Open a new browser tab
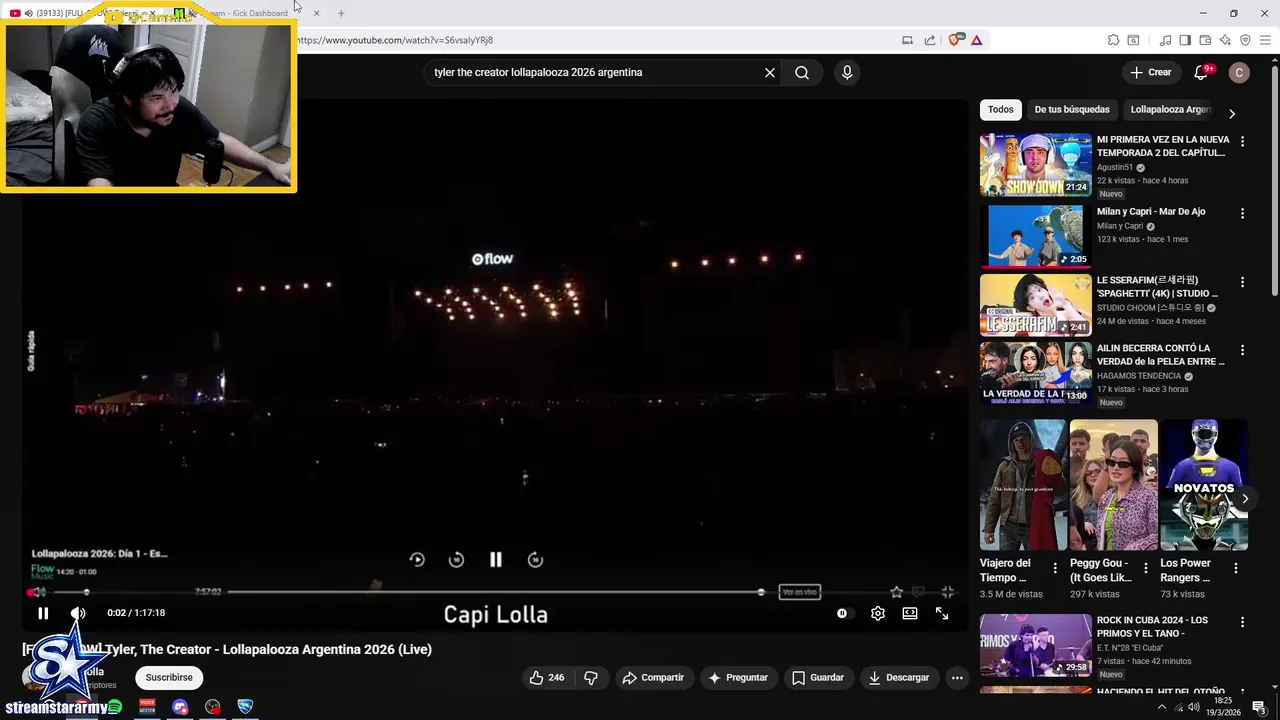The image size is (1280, 720). pos(341,13)
